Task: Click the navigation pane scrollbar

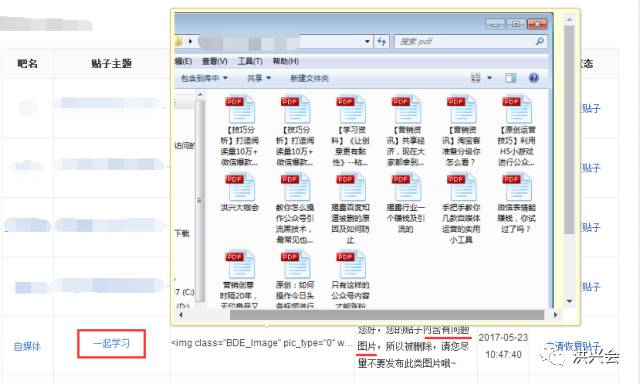Action: point(200,200)
